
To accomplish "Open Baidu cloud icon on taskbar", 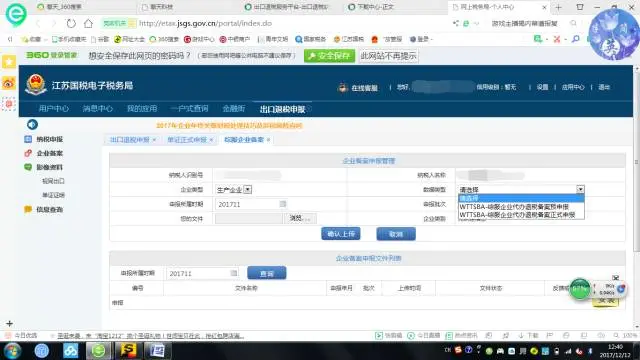I will click(70, 351).
